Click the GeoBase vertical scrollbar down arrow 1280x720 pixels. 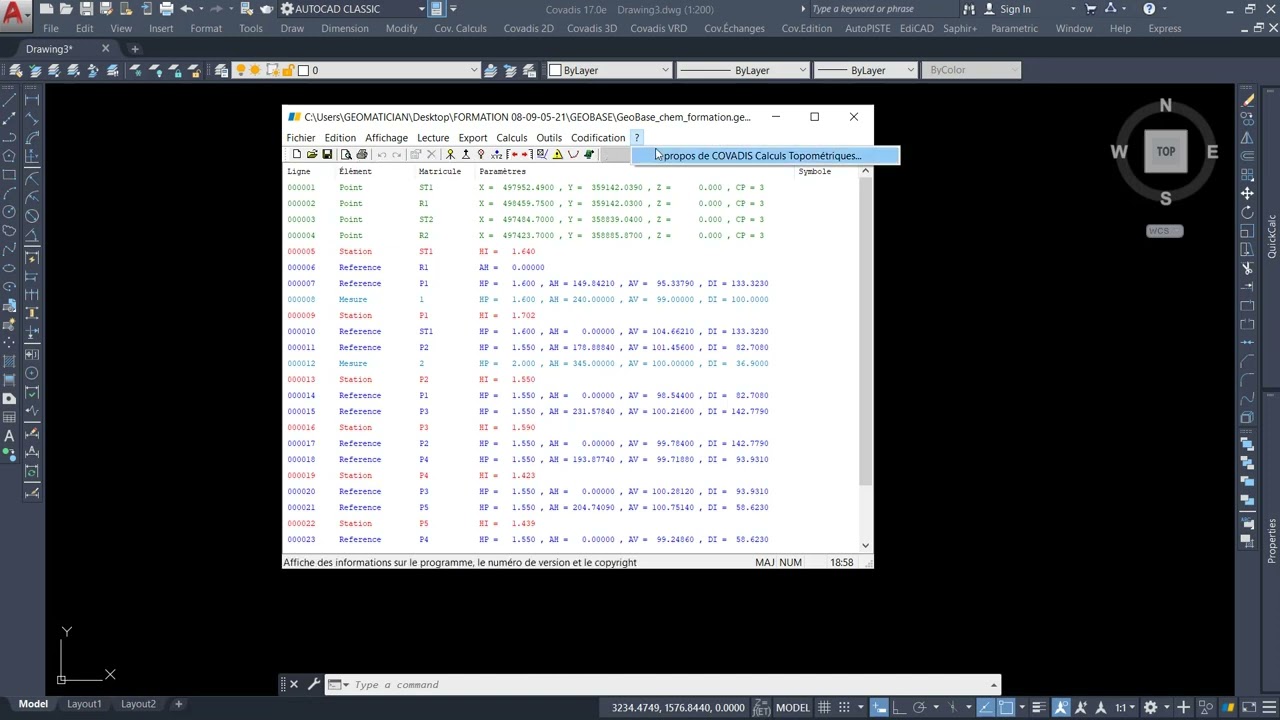pos(865,545)
